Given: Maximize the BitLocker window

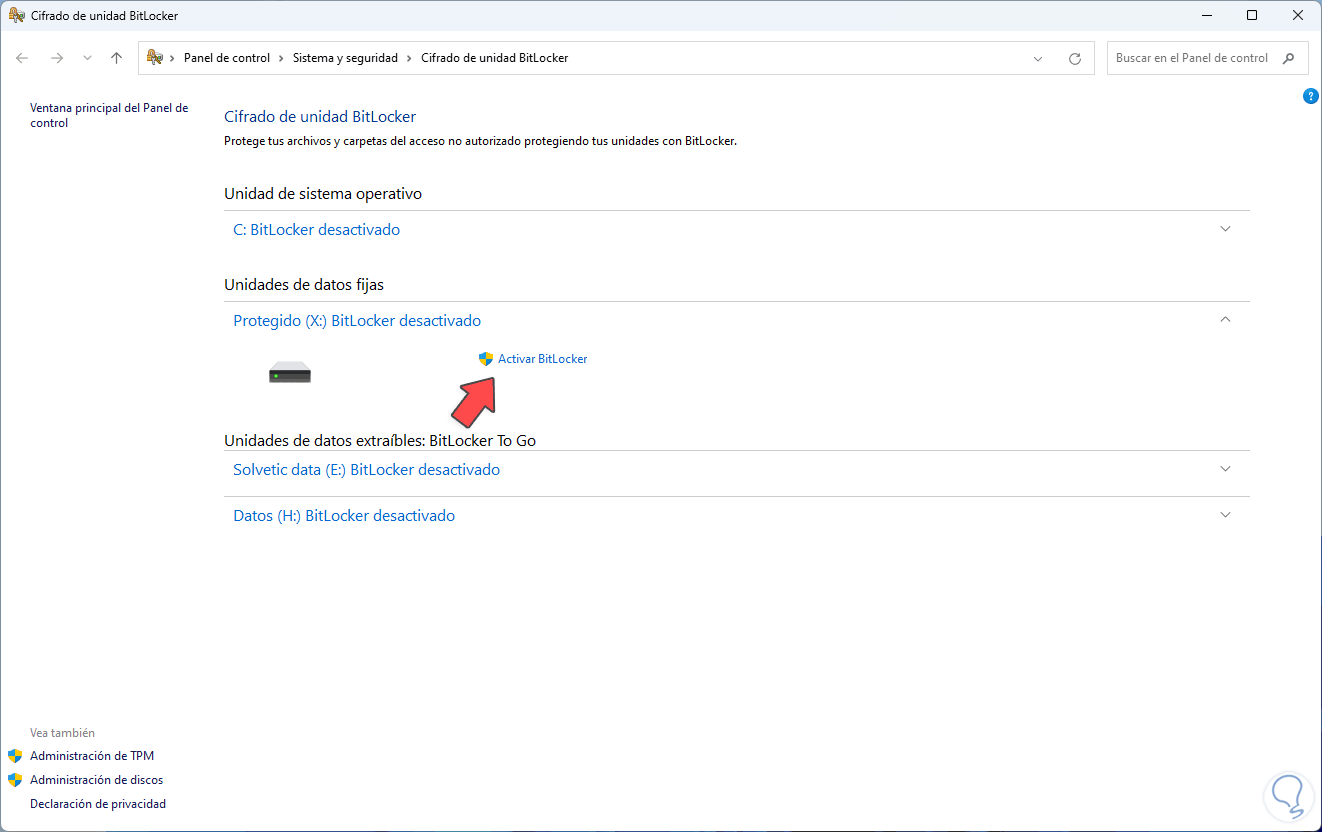Looking at the screenshot, I should pos(1252,16).
